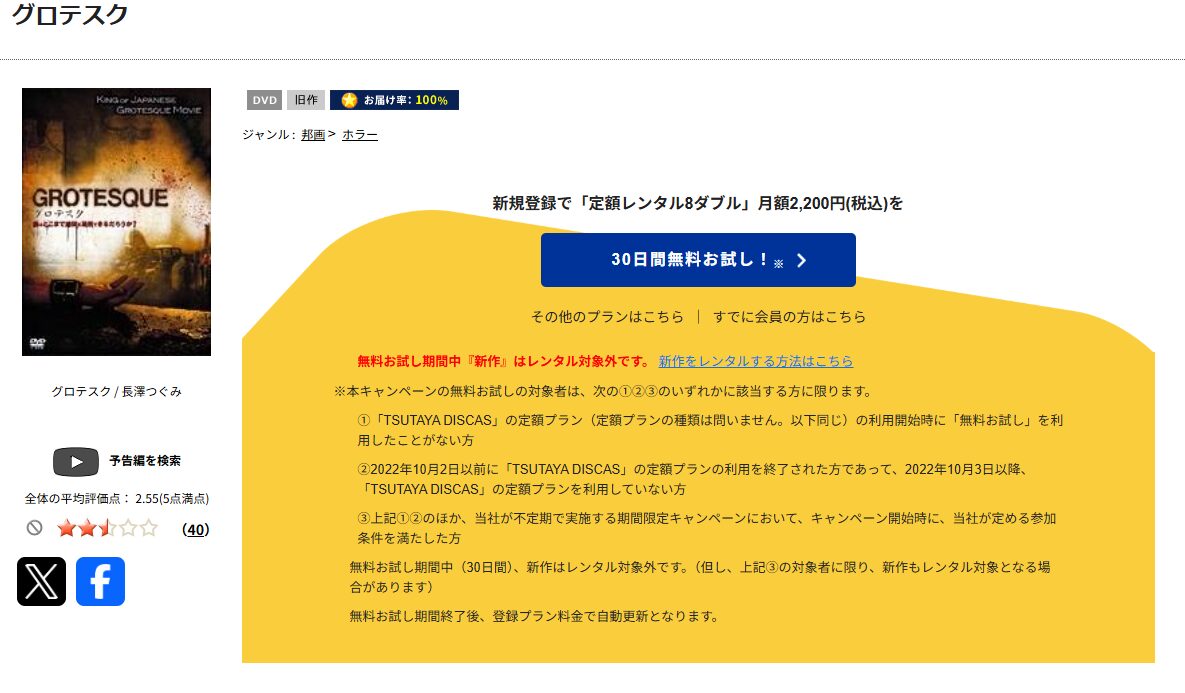
Task: Rate the movie two stars
Action: click(x=87, y=527)
